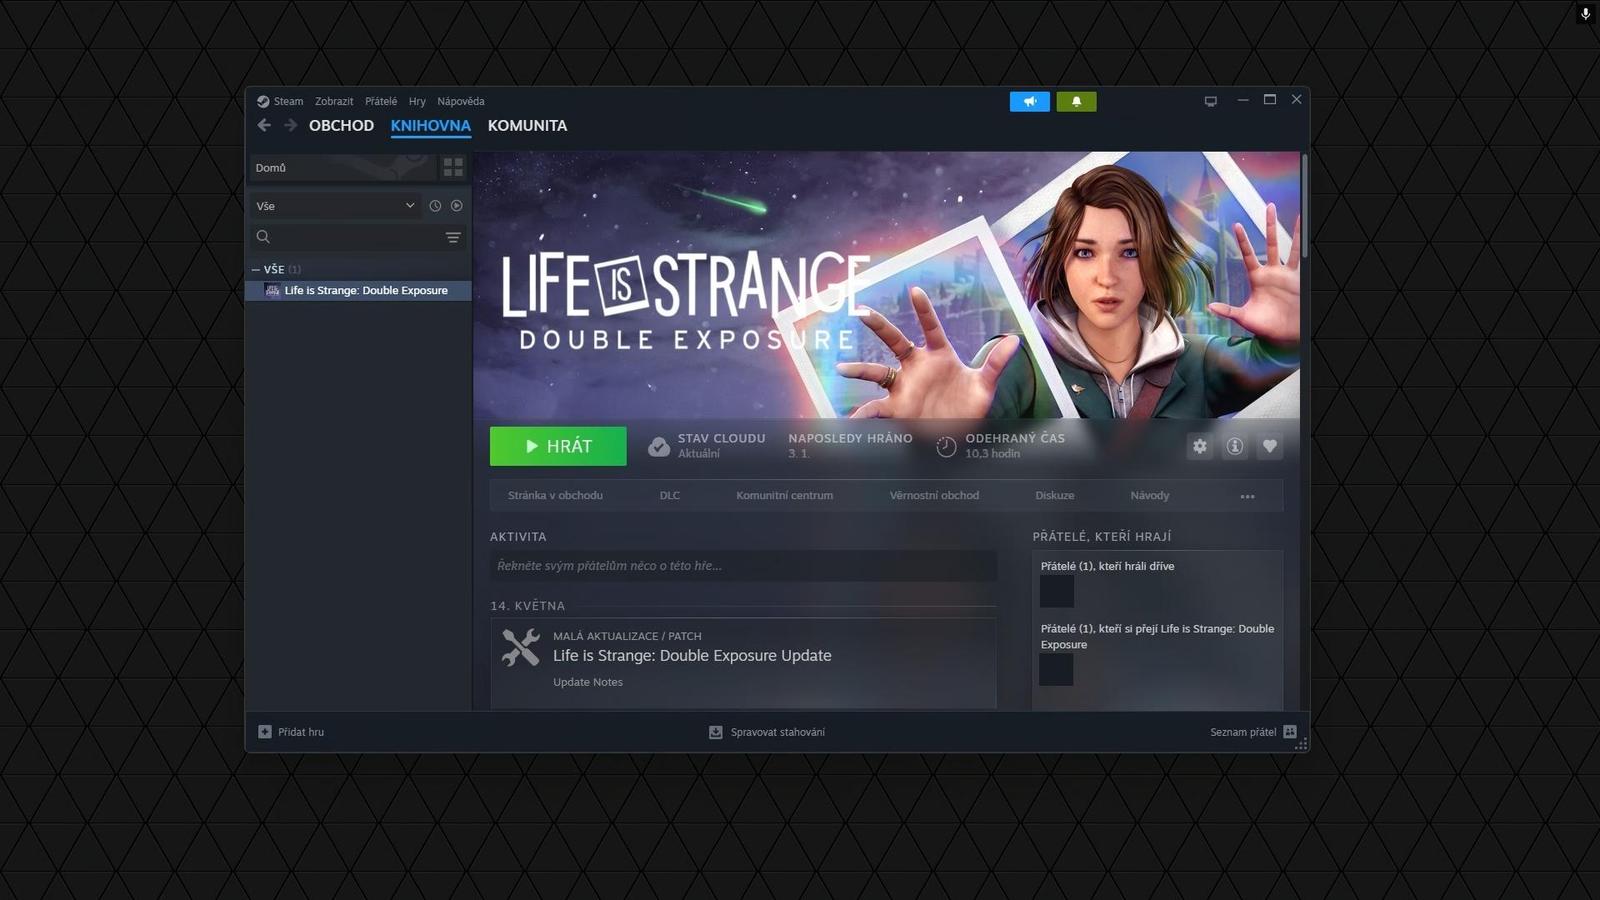Viewport: 1600px width, 900px height.
Task: Collapse the VŠE (1) group
Action: tap(256, 269)
